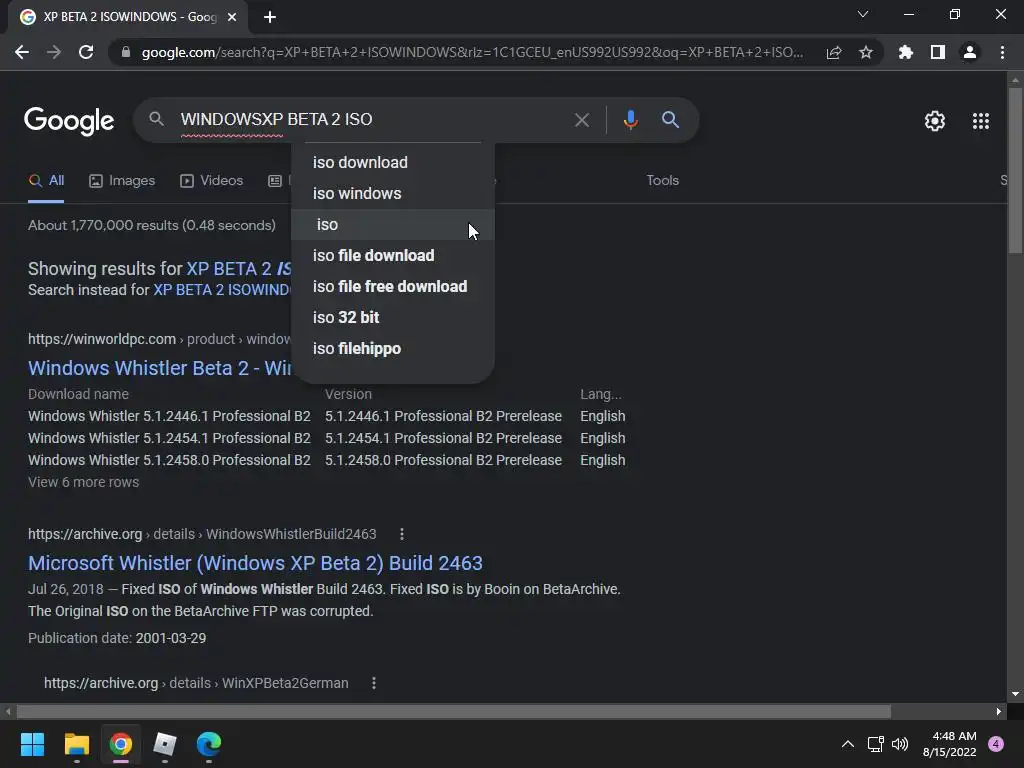Screen dimensions: 1024x768
Task: Select the 'iso file download' suggestion
Action: [392, 255]
